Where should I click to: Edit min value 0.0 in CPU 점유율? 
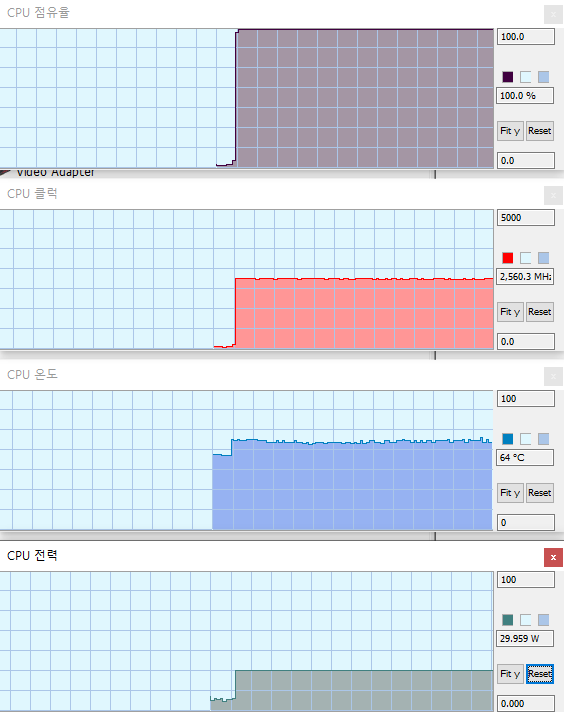point(525,160)
